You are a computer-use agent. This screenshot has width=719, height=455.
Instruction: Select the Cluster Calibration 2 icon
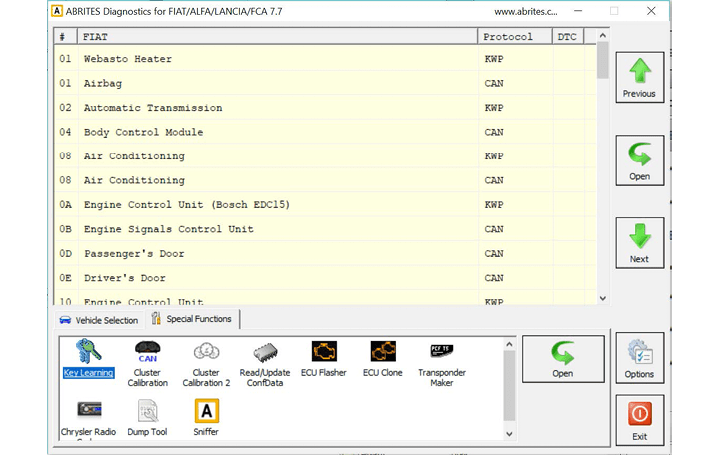click(x=206, y=353)
